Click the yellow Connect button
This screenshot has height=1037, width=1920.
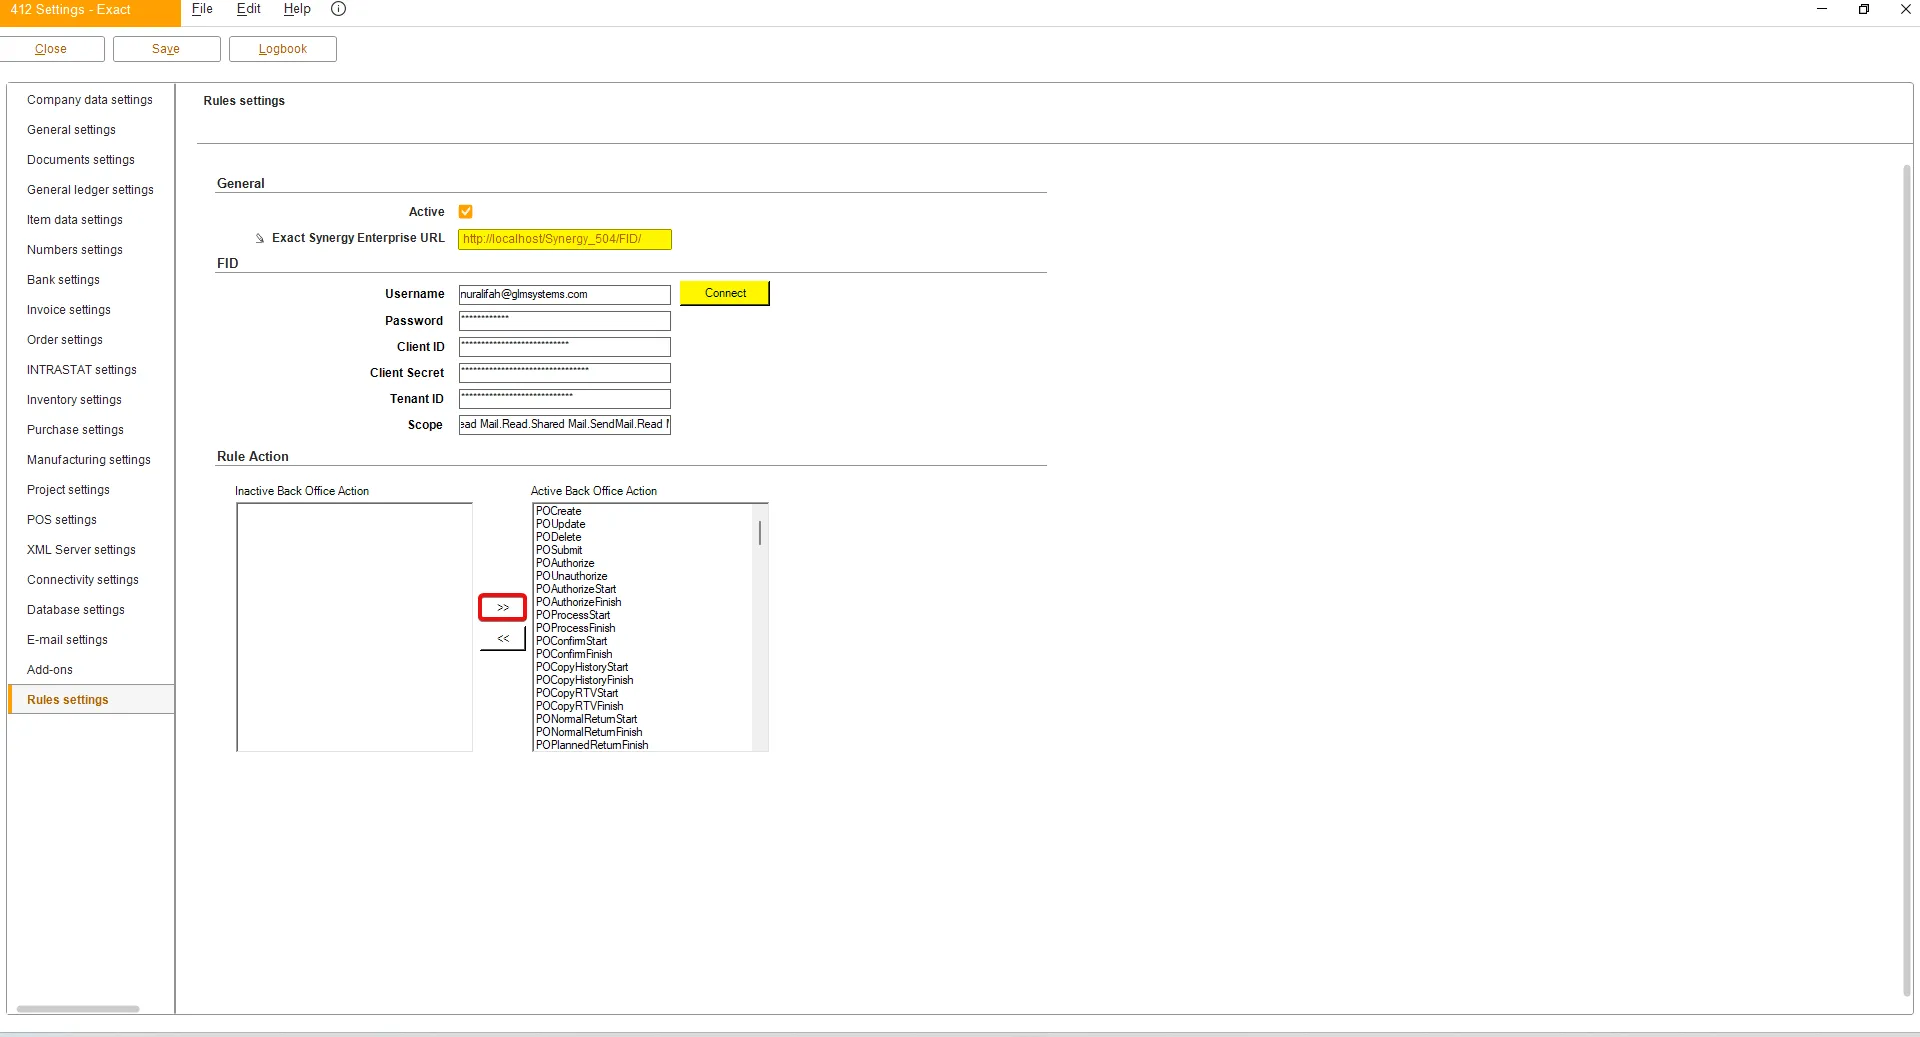click(x=725, y=293)
